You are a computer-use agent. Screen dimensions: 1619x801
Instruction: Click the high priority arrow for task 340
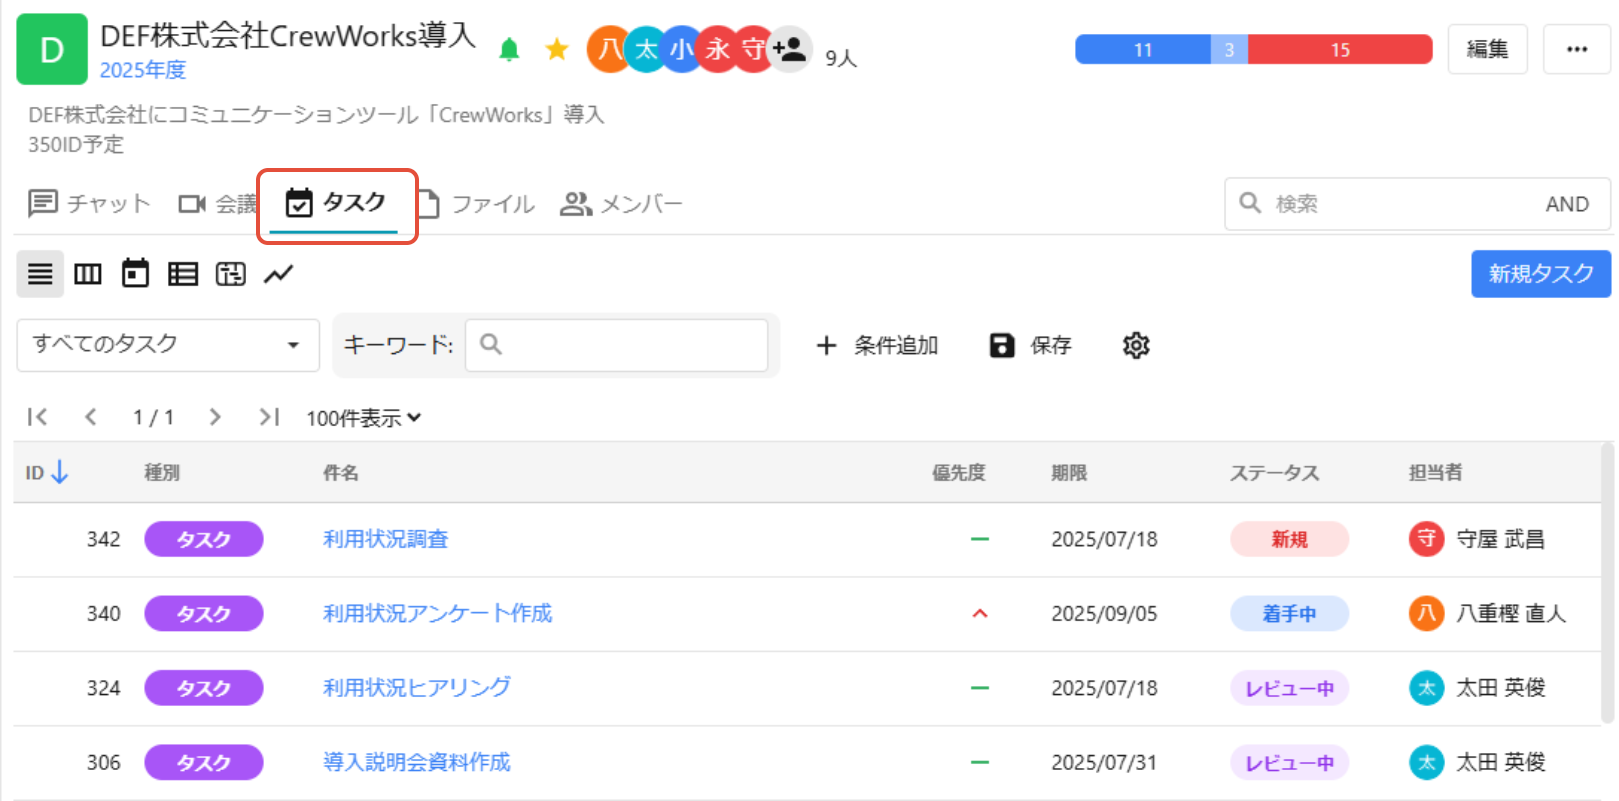[x=980, y=614]
